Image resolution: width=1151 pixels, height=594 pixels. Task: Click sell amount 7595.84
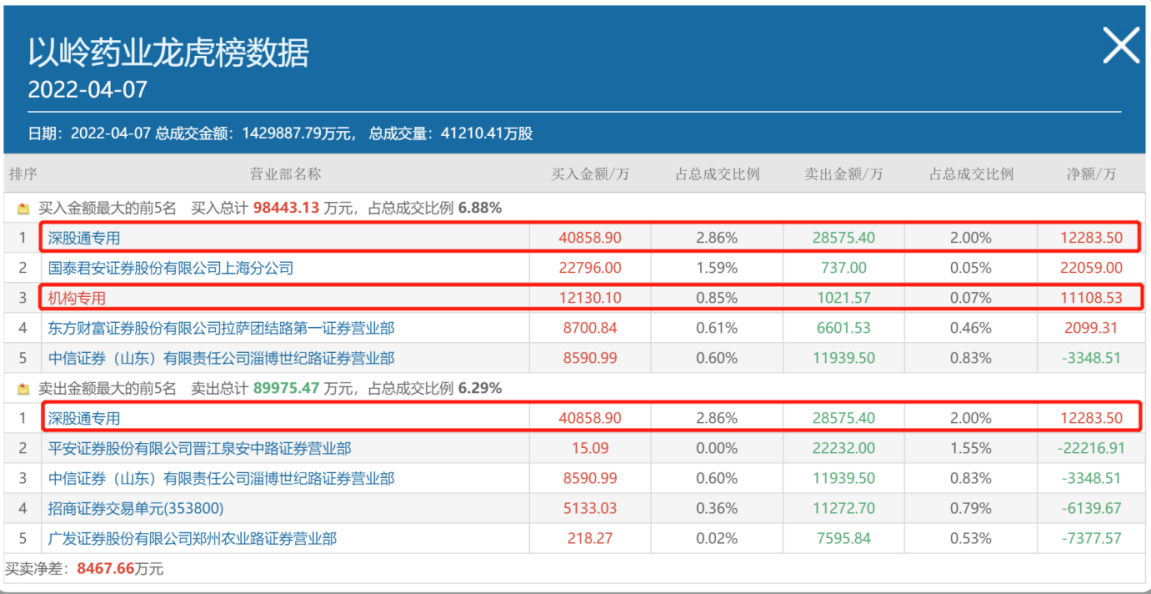(843, 538)
